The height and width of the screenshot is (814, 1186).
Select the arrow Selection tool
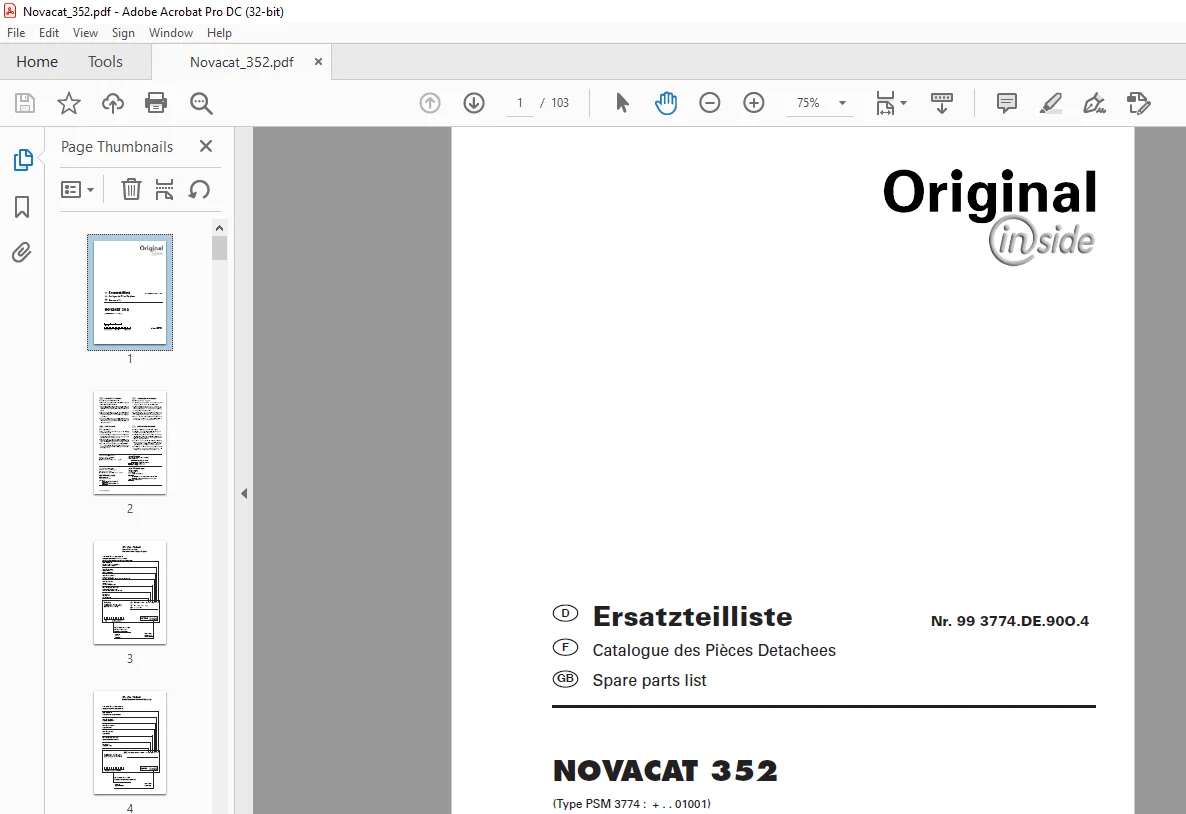[x=622, y=103]
